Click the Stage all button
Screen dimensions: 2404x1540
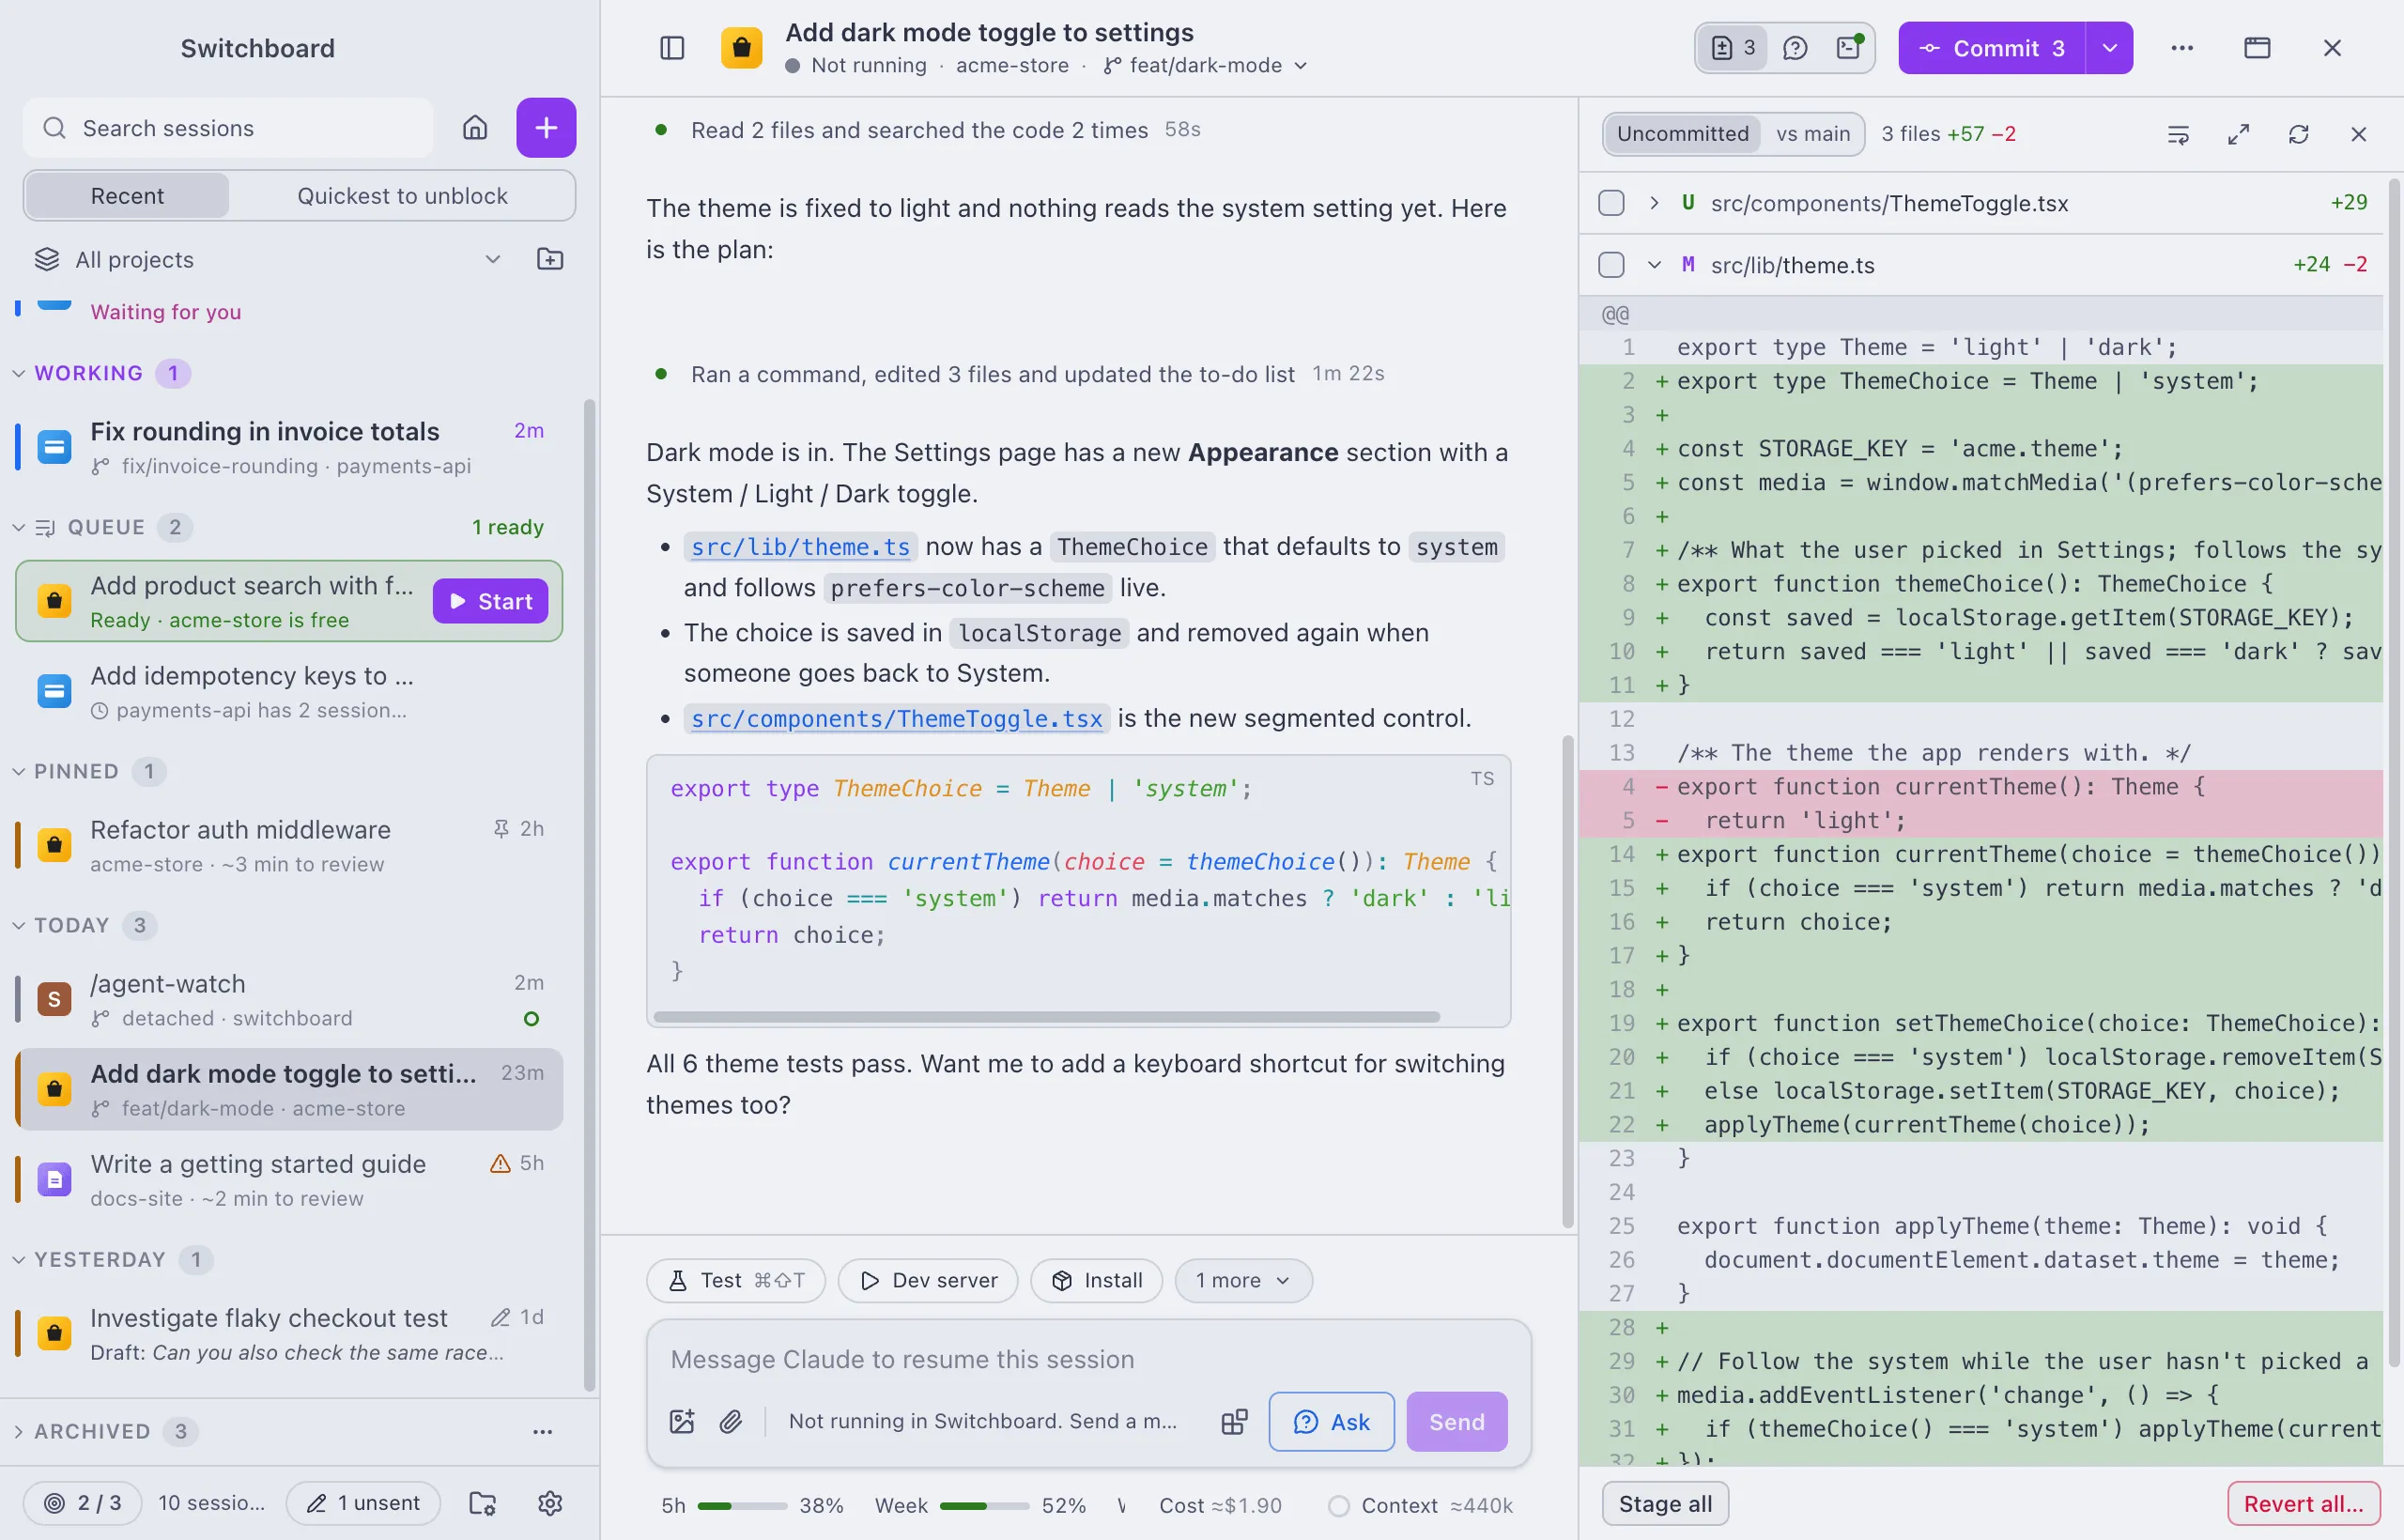pos(1665,1503)
